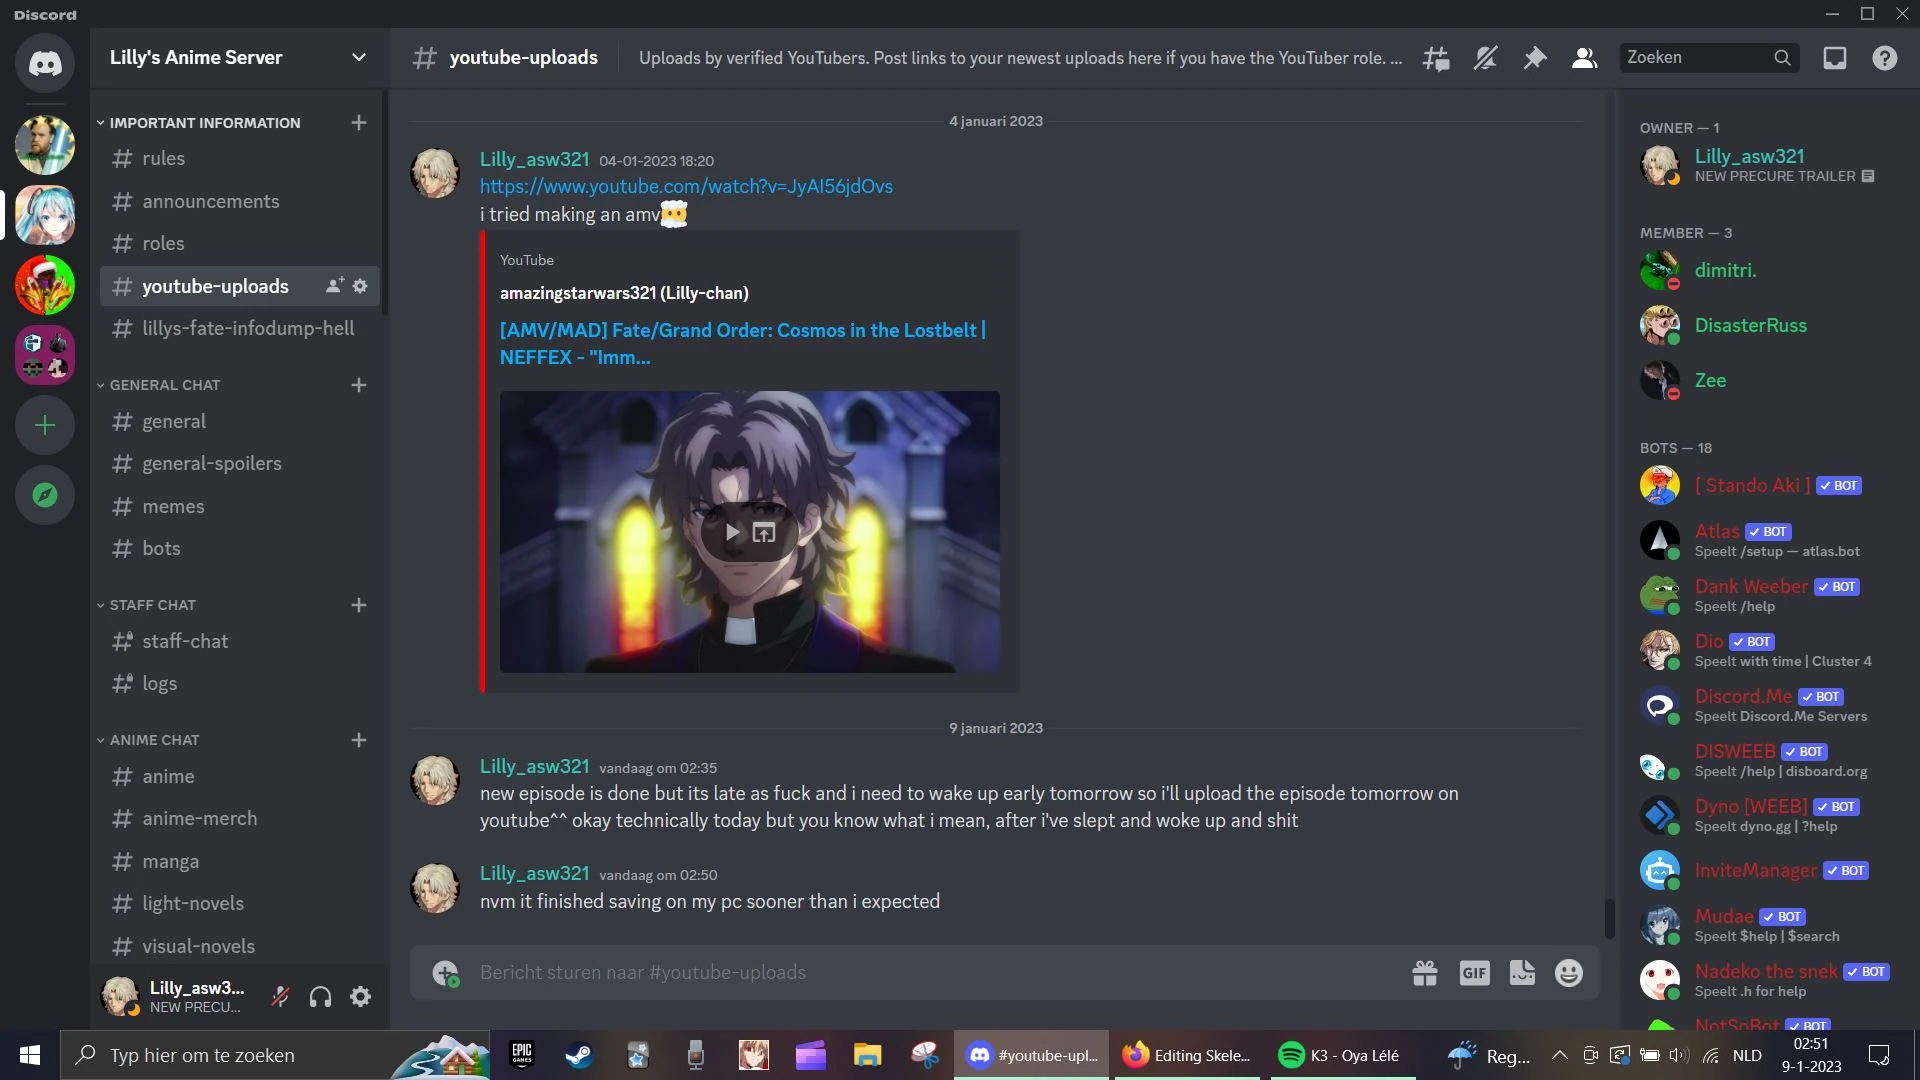The width and height of the screenshot is (1920, 1080).
Task: Toggle microphone mute in user panel
Action: click(281, 996)
